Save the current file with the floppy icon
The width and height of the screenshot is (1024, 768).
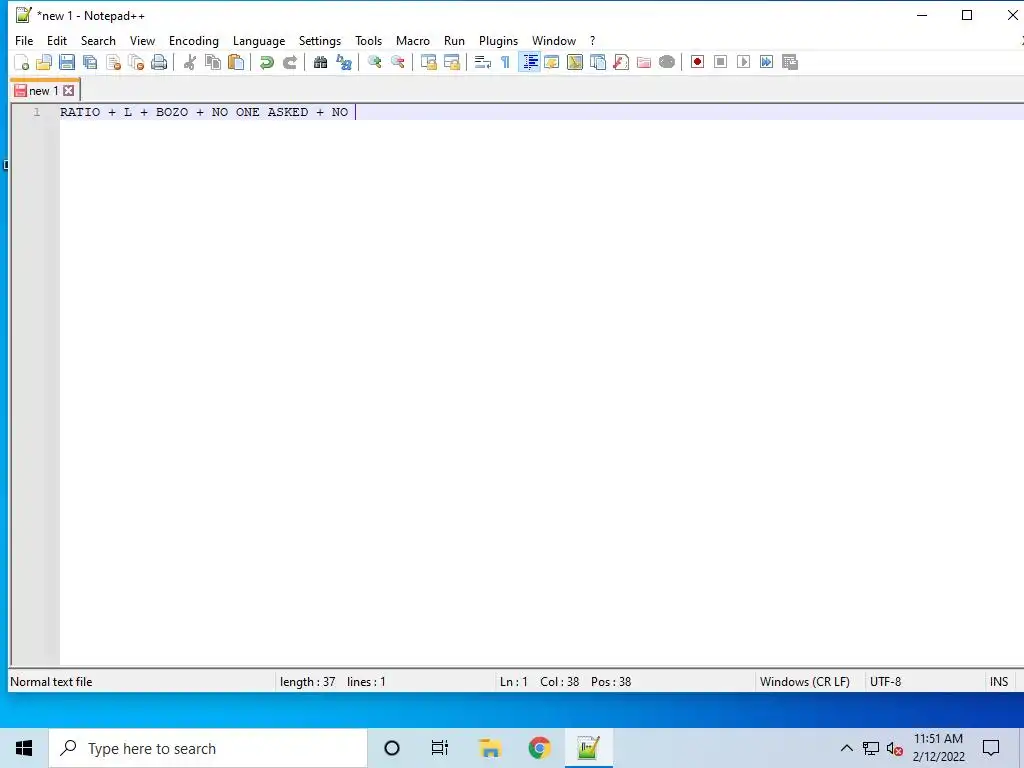[x=67, y=62]
